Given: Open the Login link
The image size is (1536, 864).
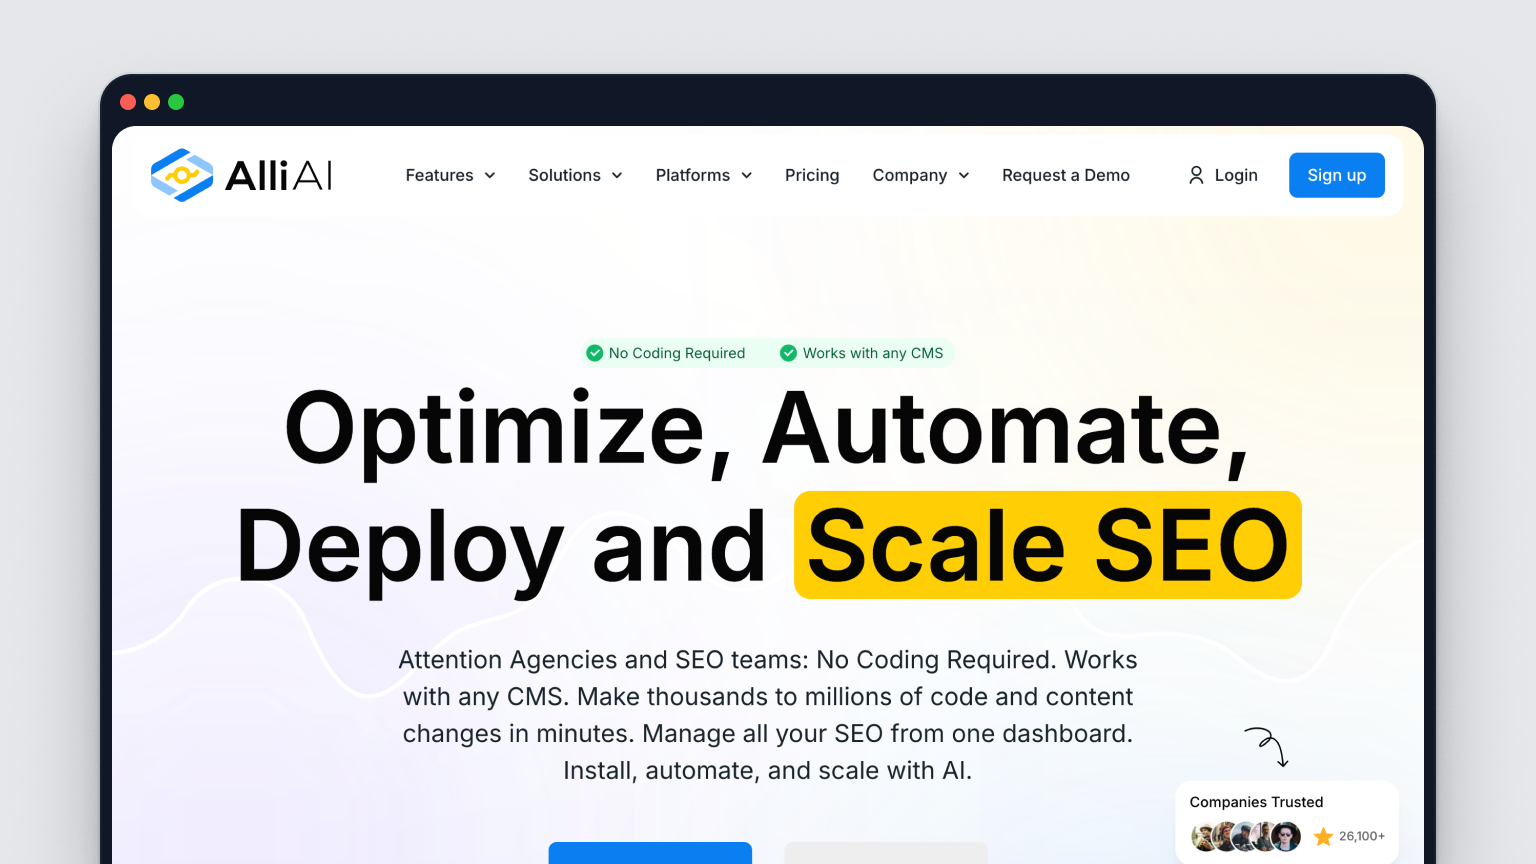Looking at the screenshot, I should [1236, 175].
